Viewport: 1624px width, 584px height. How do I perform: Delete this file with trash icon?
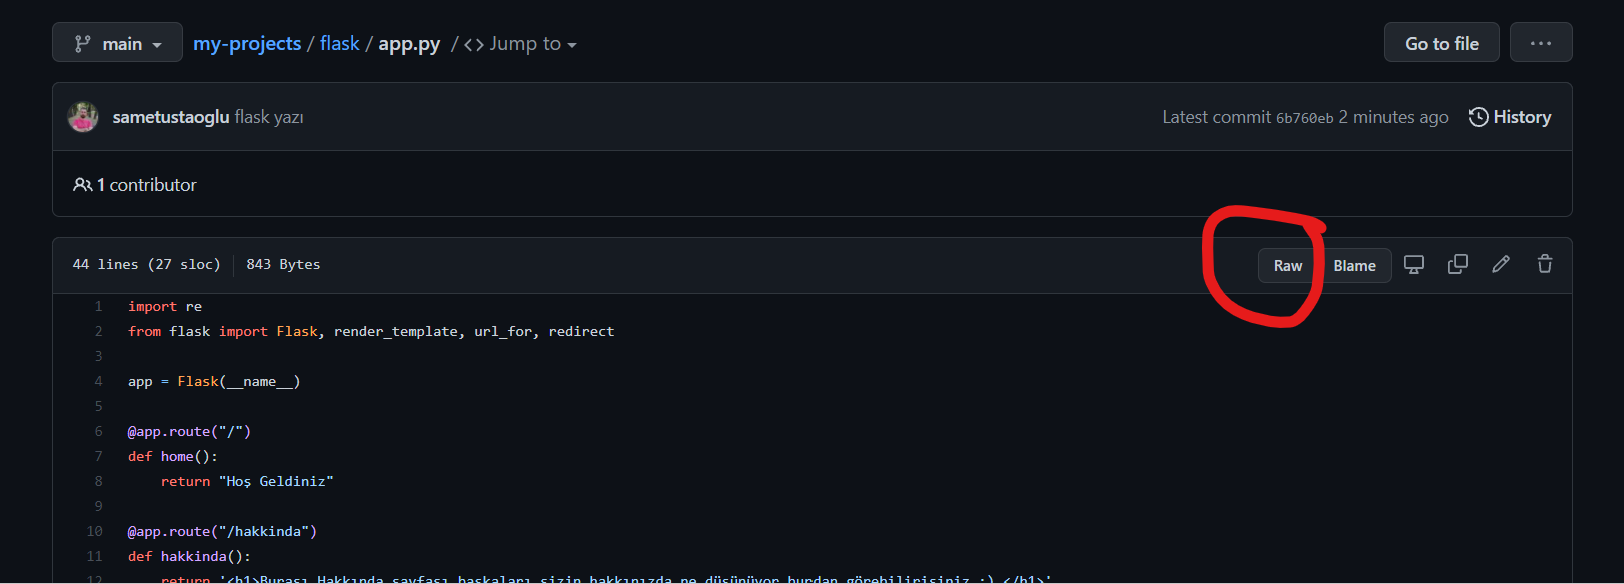point(1544,265)
